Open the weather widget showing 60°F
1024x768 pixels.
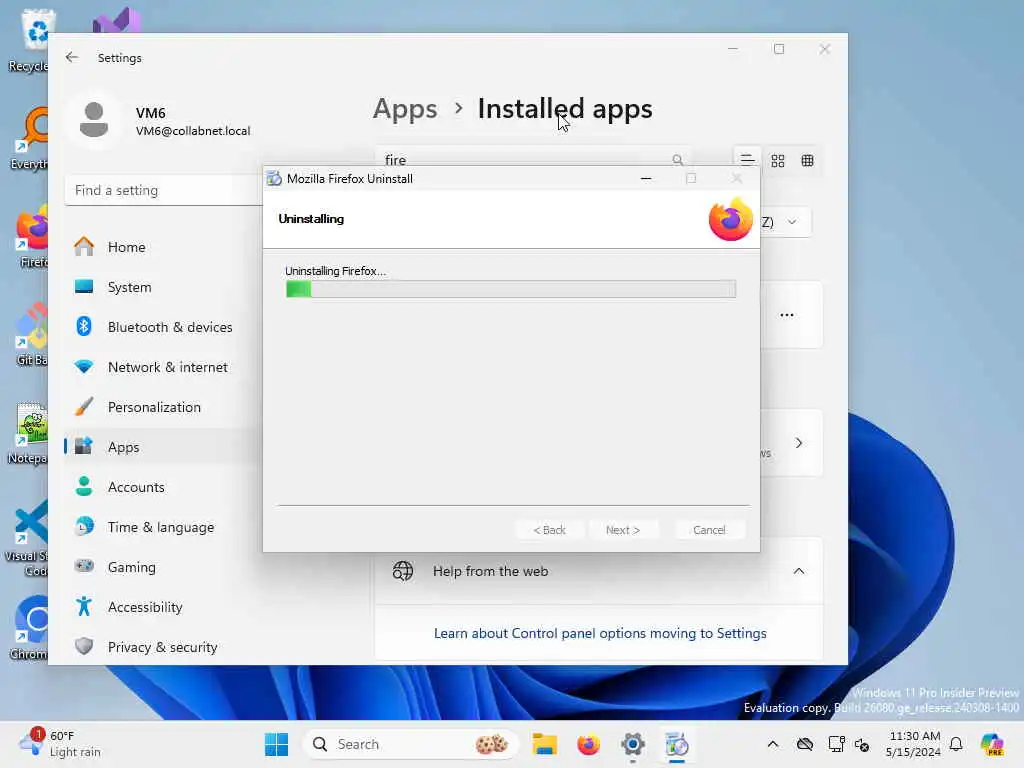60,744
